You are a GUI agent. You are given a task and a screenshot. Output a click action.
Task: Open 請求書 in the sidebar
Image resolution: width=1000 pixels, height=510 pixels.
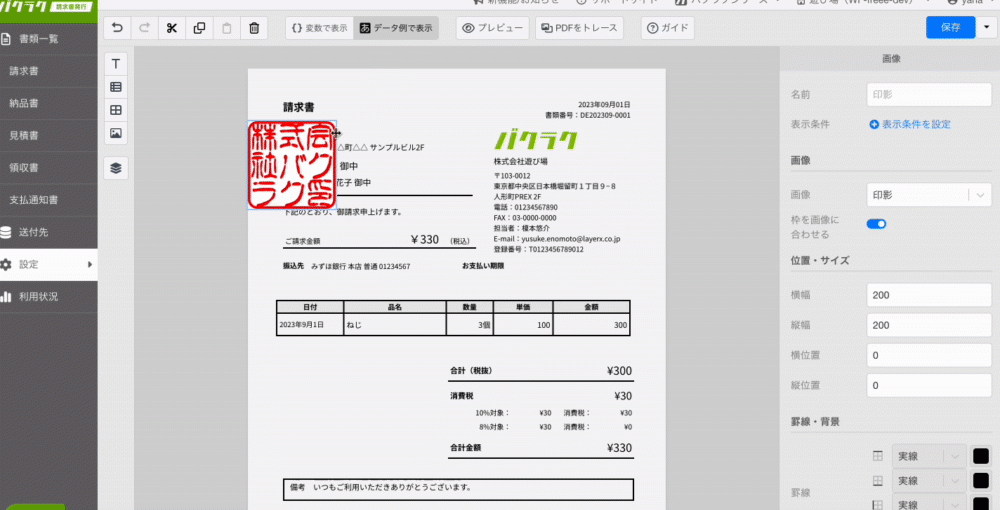point(48,71)
